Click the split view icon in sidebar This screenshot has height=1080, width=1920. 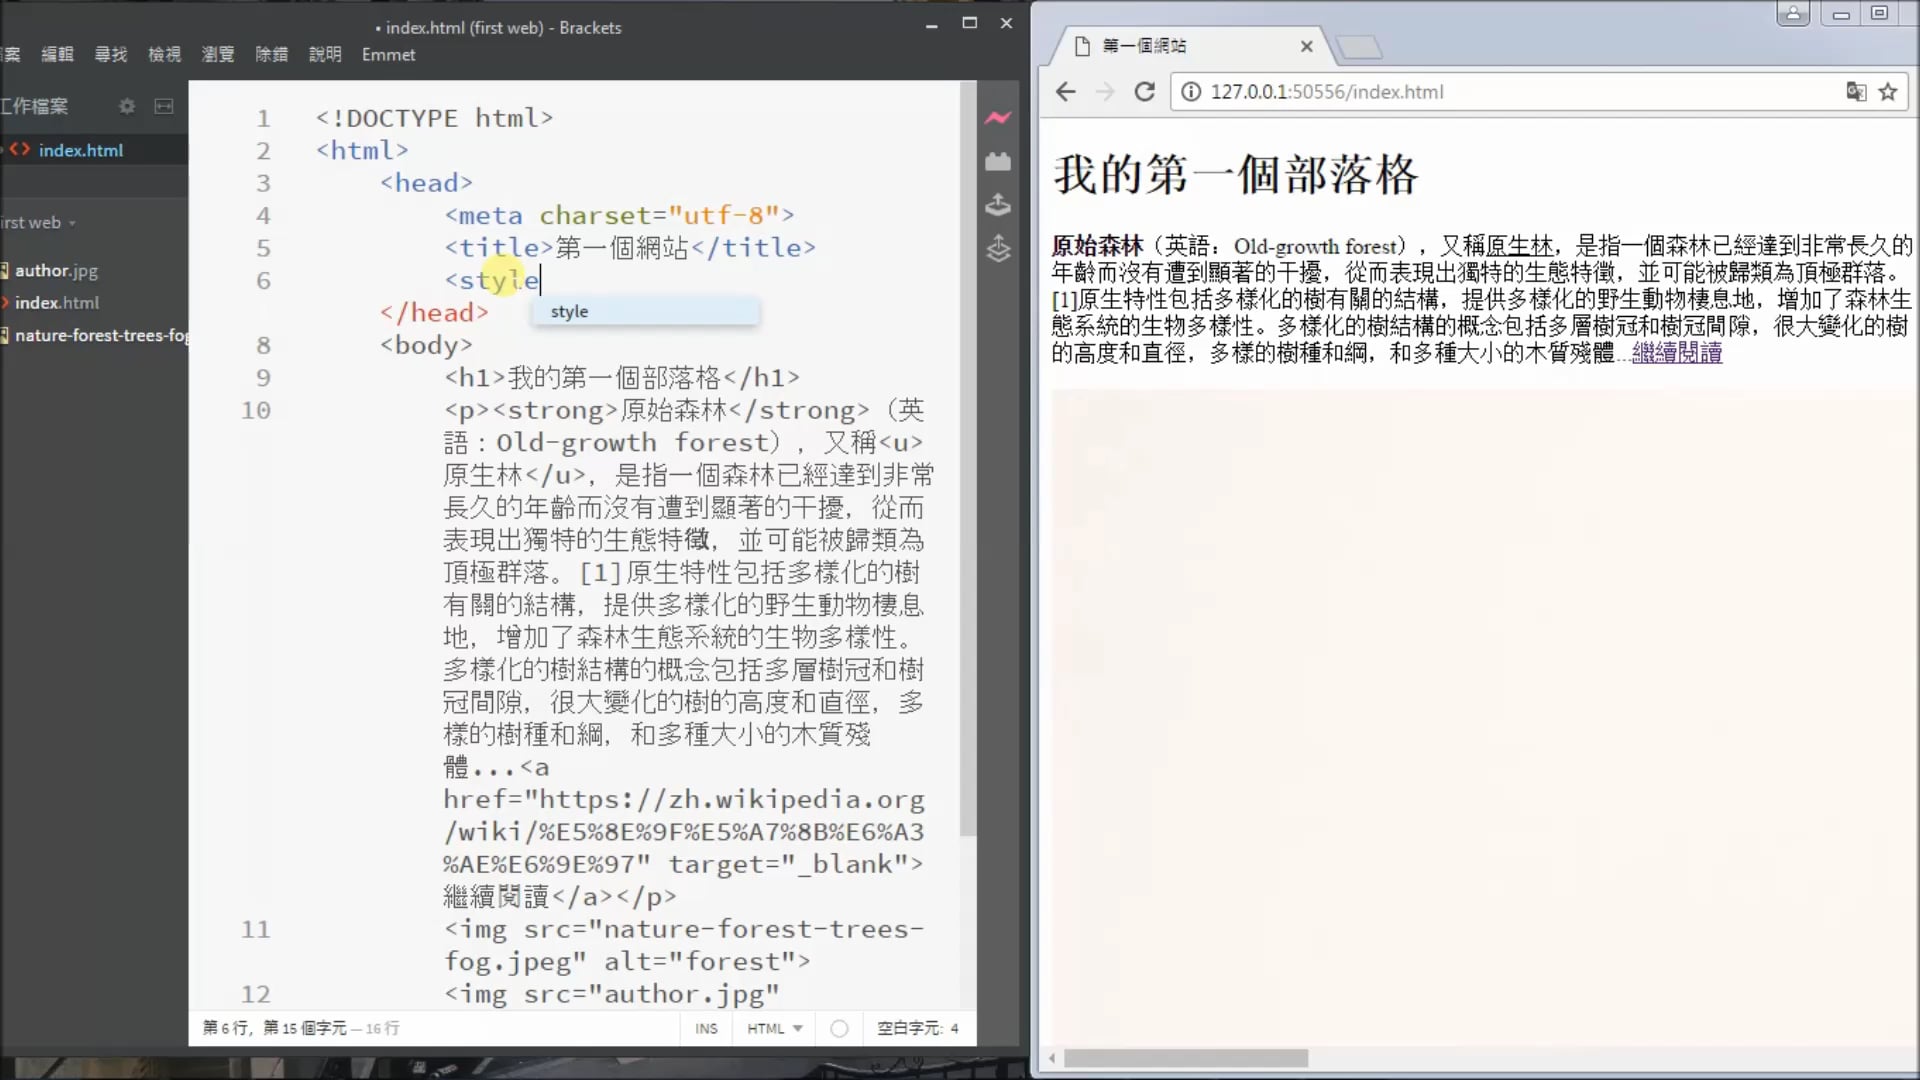pos(164,106)
